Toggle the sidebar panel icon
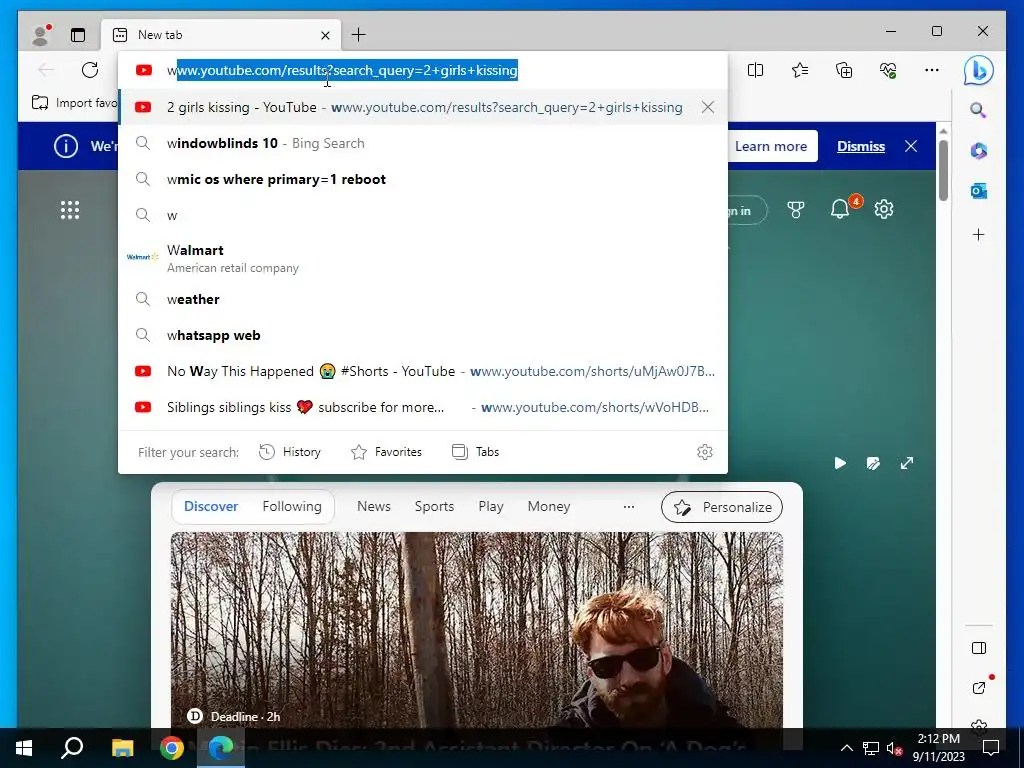The height and width of the screenshot is (768, 1024). tap(978, 648)
